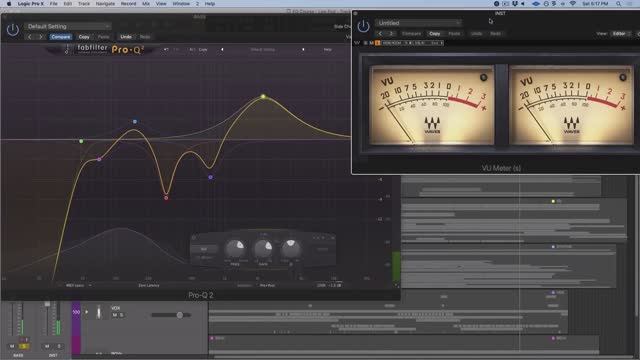Select the purple EQ band node
This screenshot has height=360, width=640.
coord(211,177)
